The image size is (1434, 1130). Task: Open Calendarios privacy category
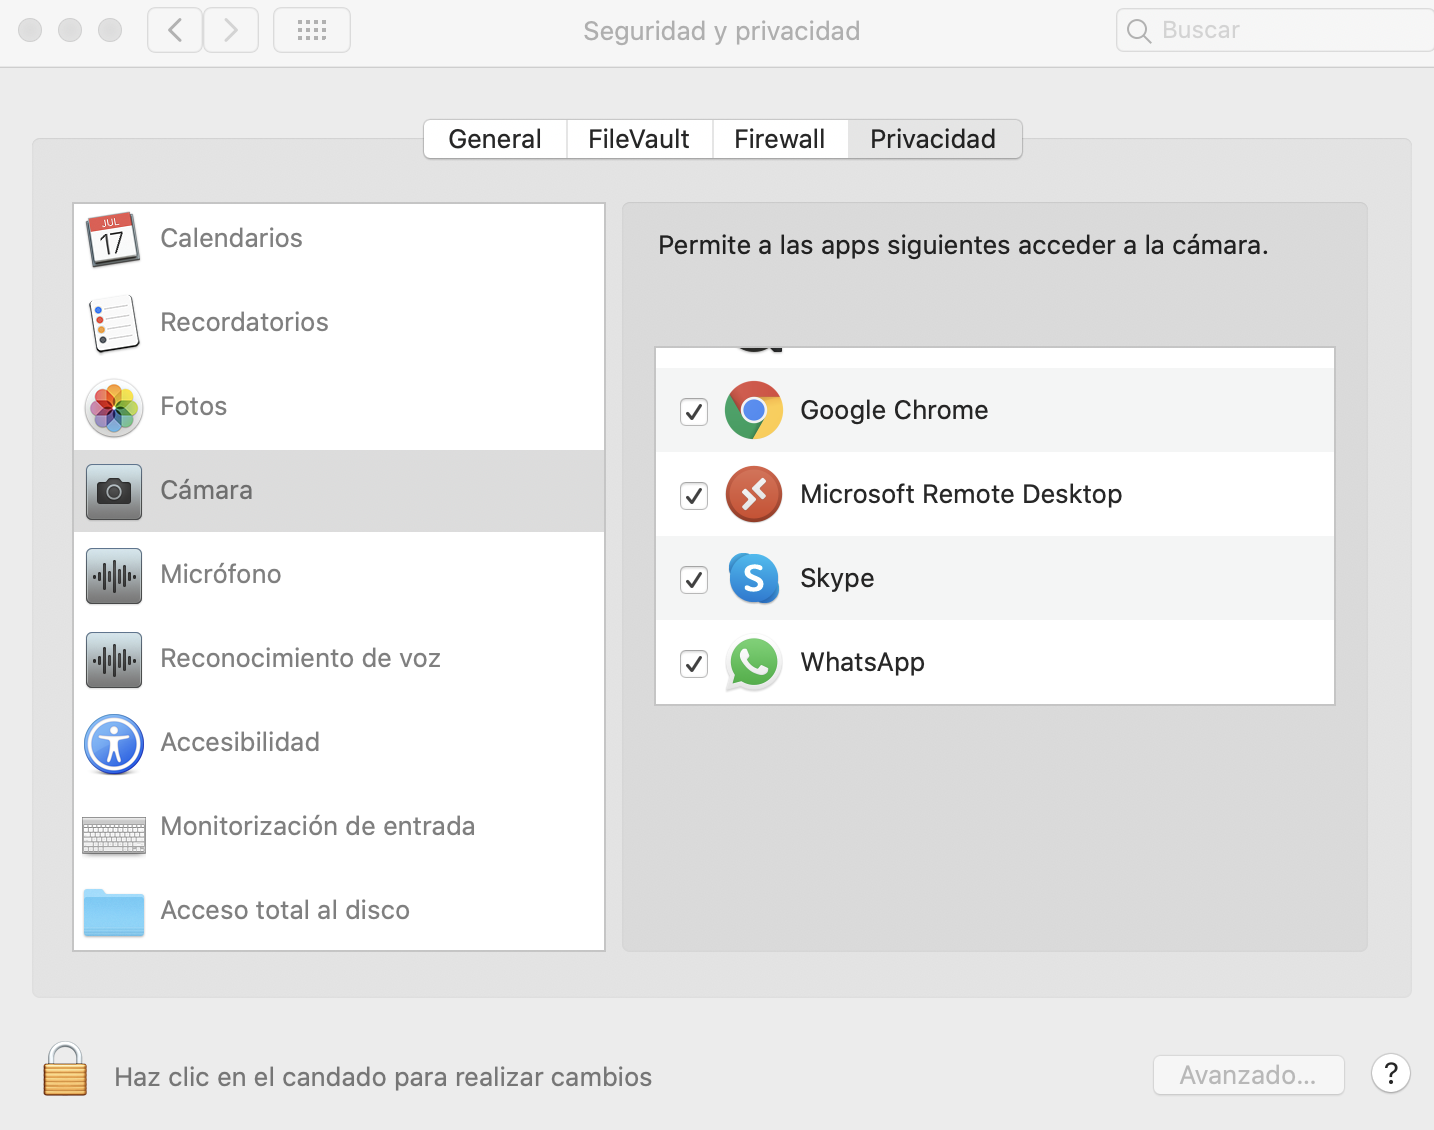tap(231, 239)
